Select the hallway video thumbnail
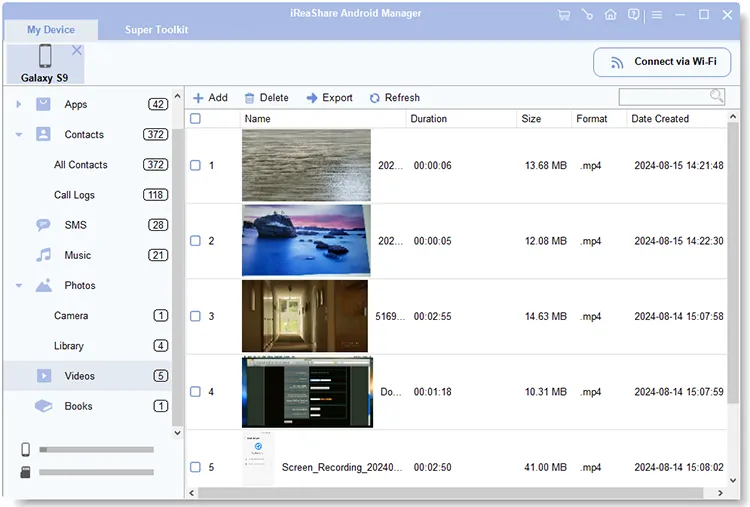This screenshot has width=750, height=507. (305, 316)
